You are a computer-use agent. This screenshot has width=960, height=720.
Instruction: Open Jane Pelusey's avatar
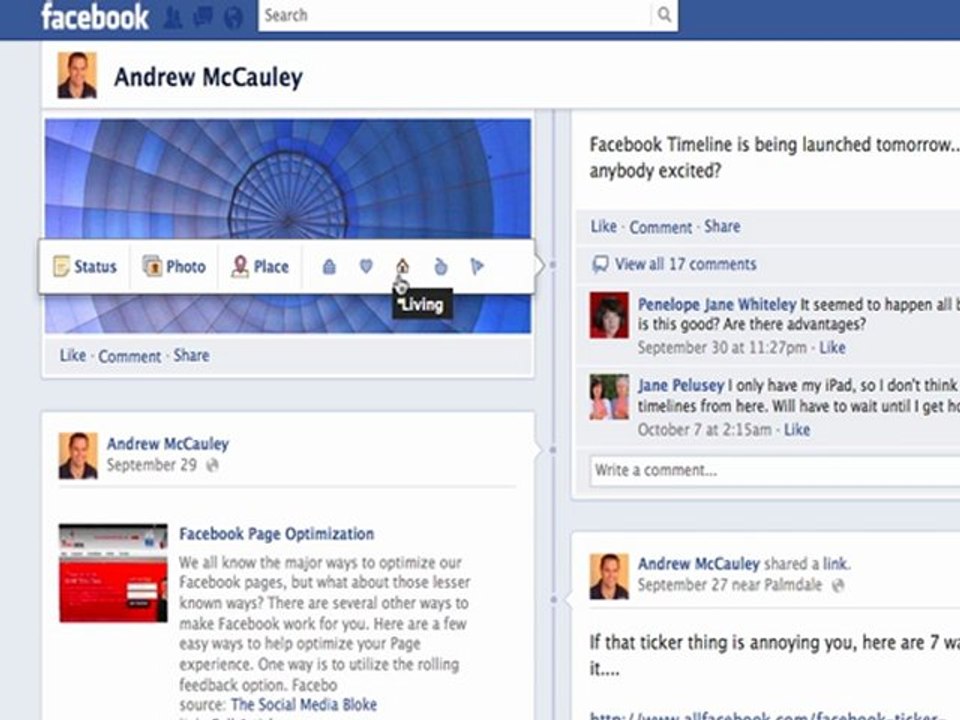(x=609, y=397)
